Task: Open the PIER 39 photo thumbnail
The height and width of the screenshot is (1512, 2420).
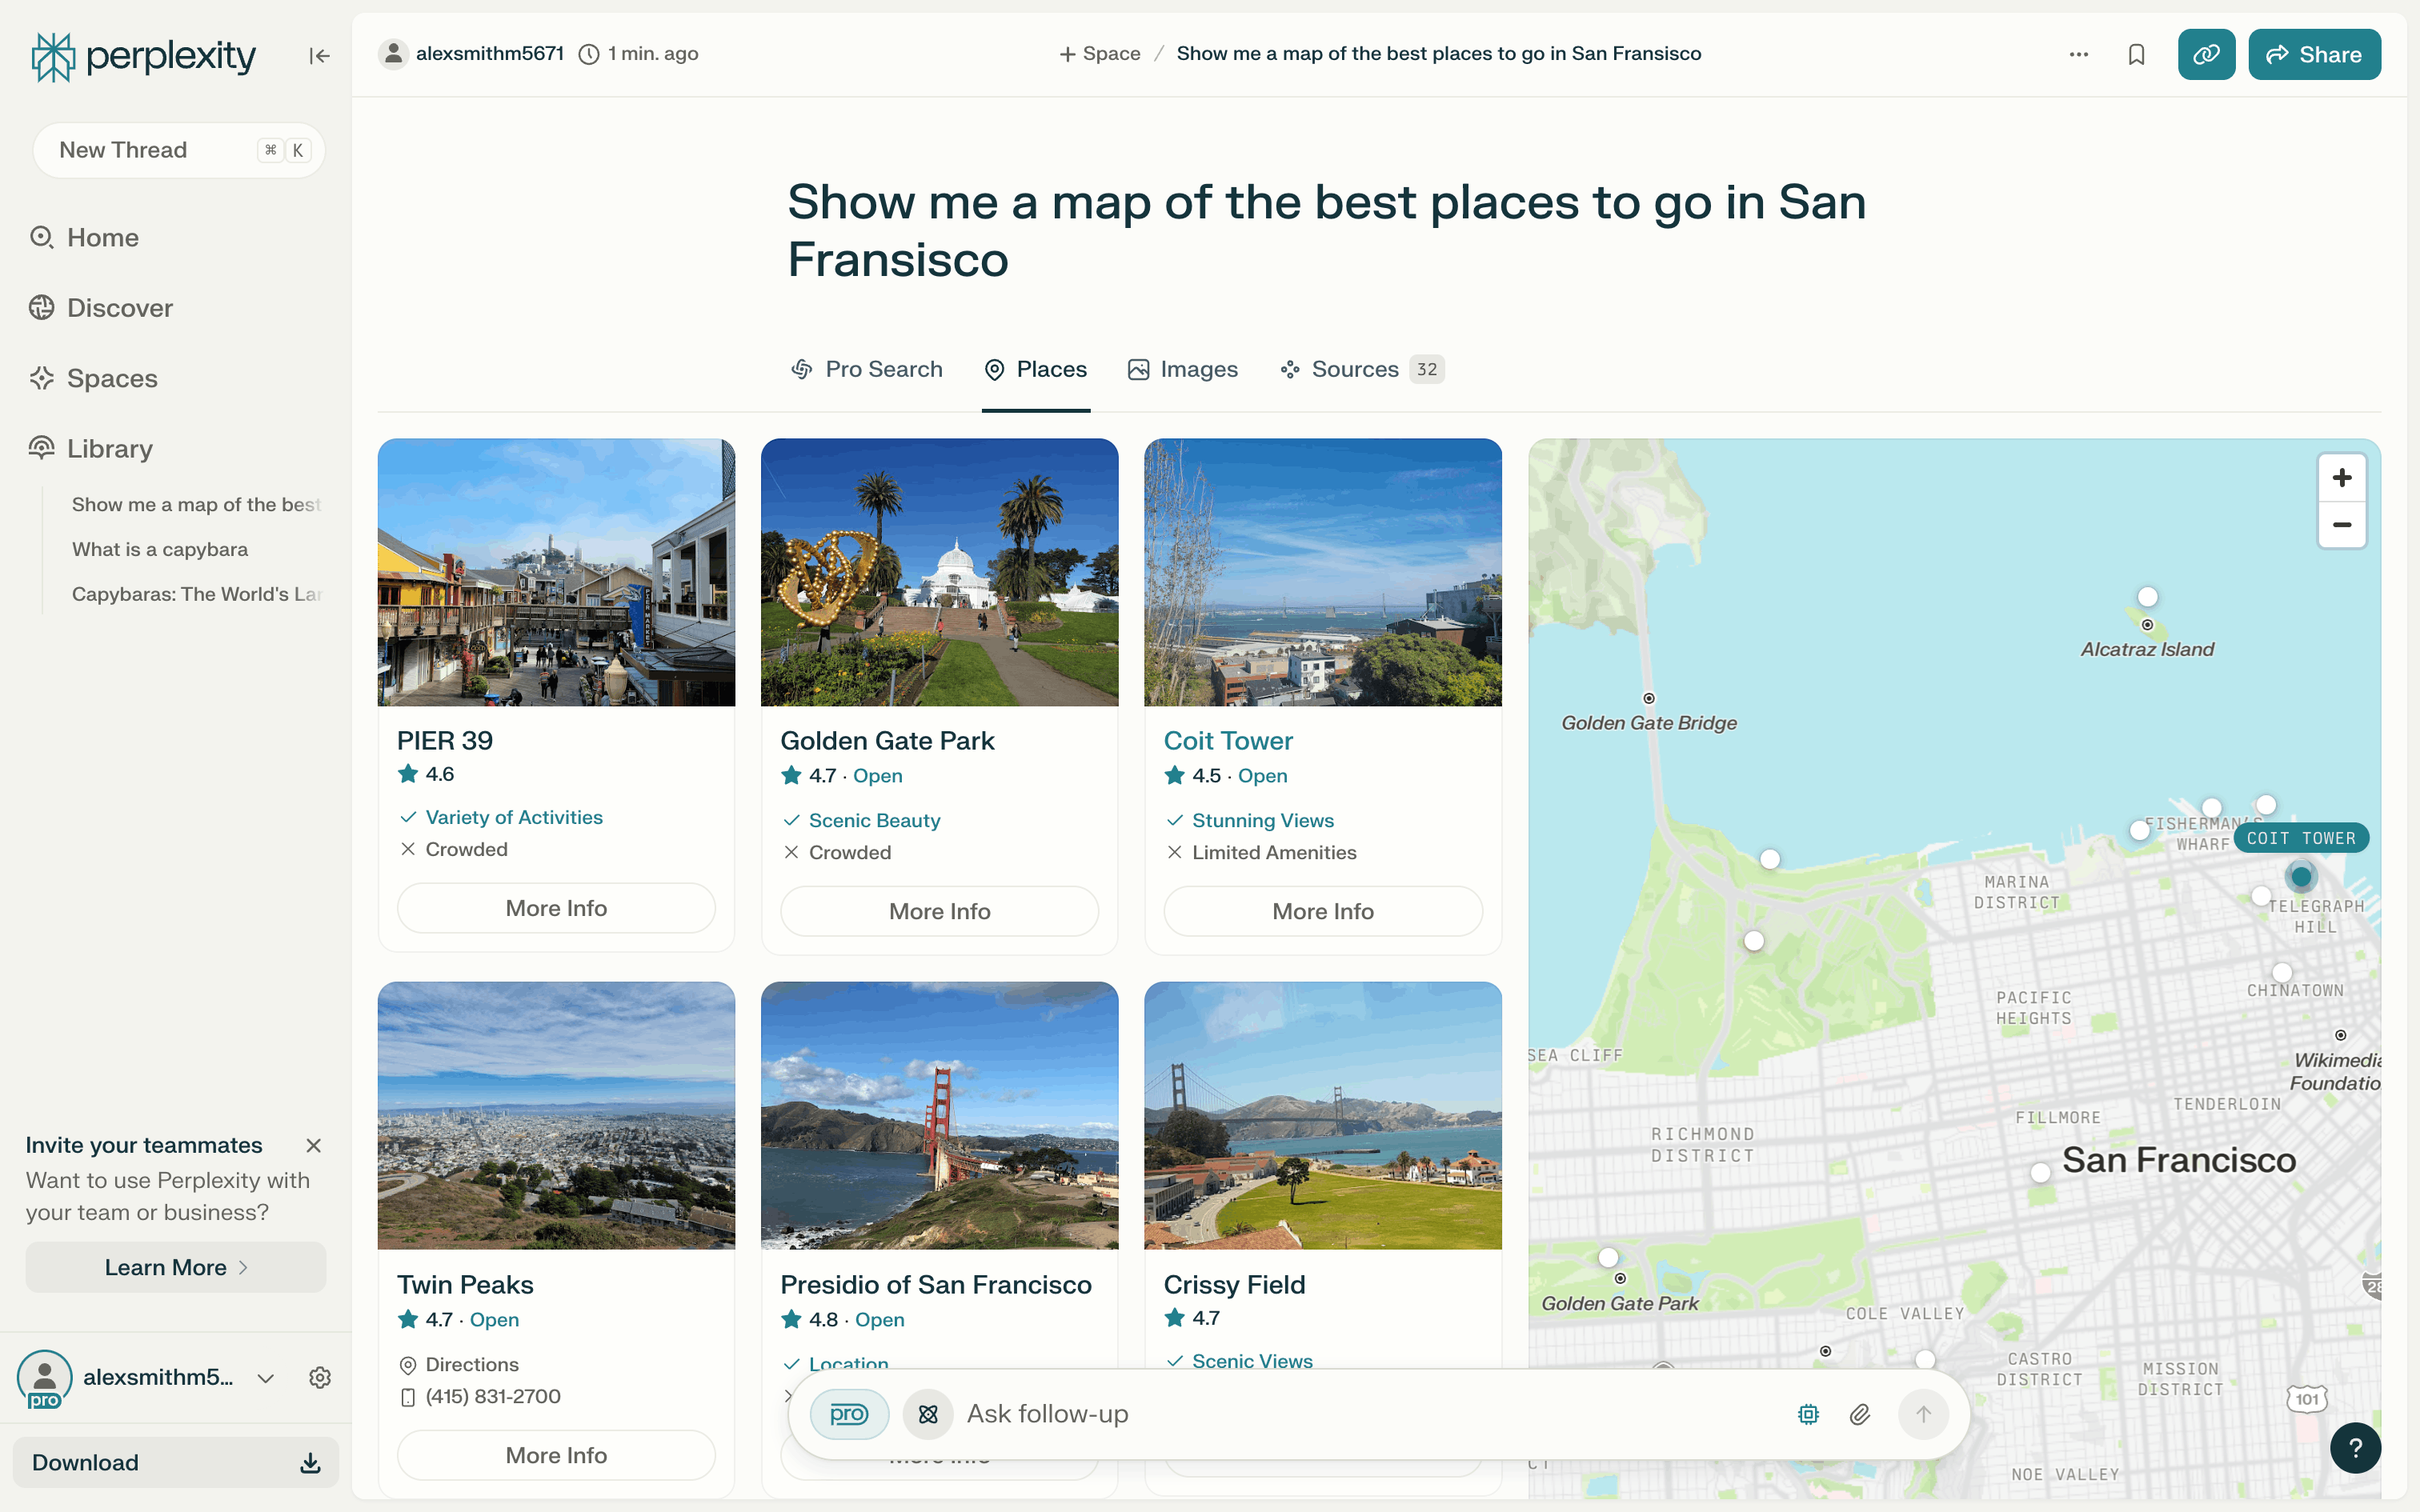Action: 556,572
